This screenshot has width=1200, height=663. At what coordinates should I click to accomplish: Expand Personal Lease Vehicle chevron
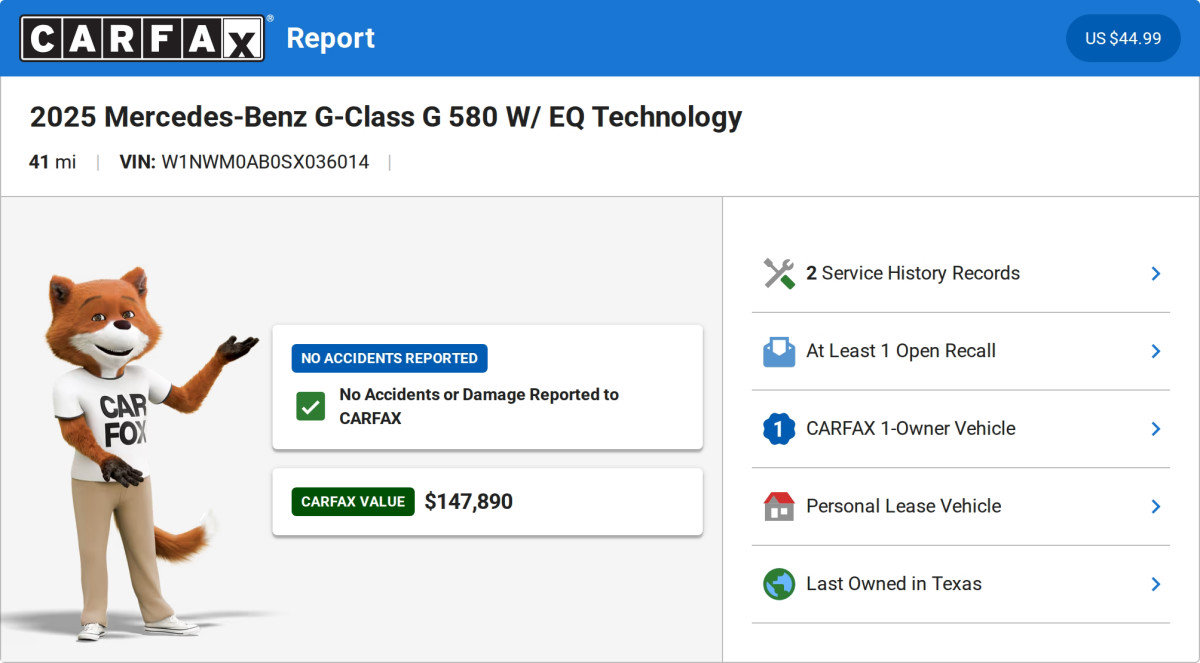tap(1156, 506)
